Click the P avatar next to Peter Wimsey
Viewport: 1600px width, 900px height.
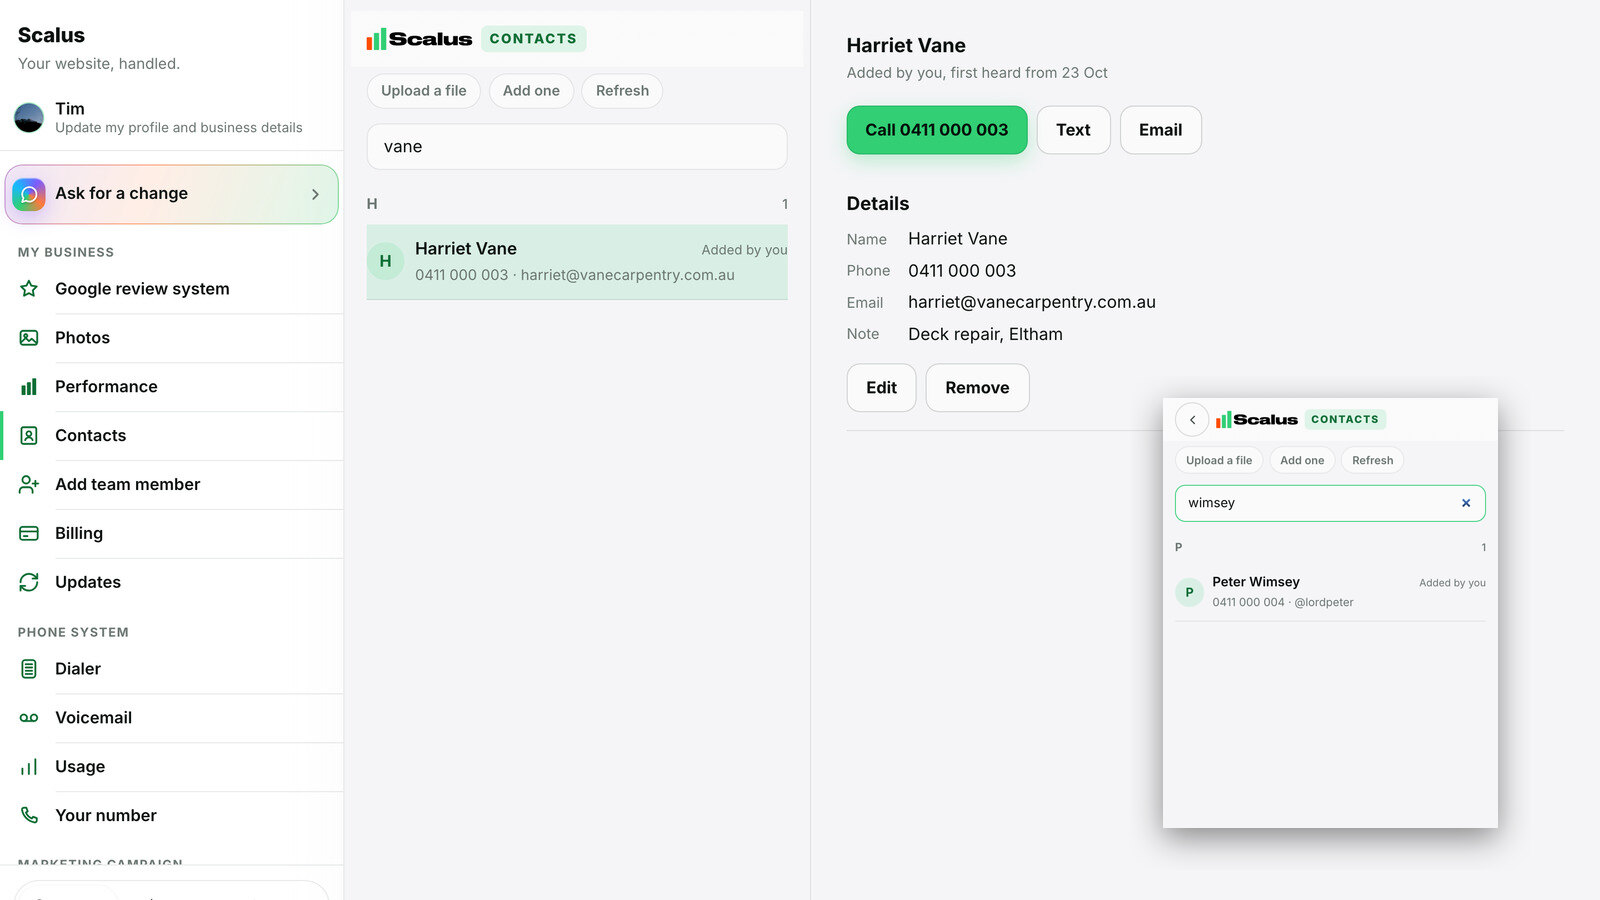(1189, 592)
